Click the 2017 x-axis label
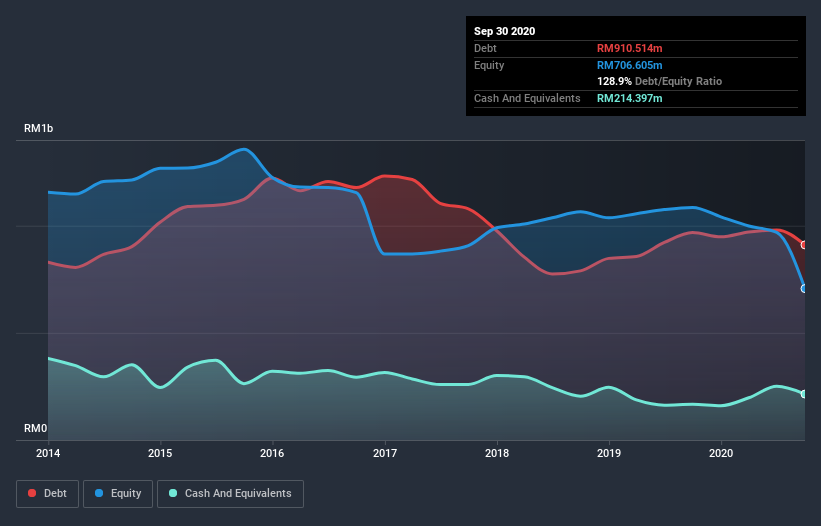Screen dimensions: 821x526 (385, 453)
